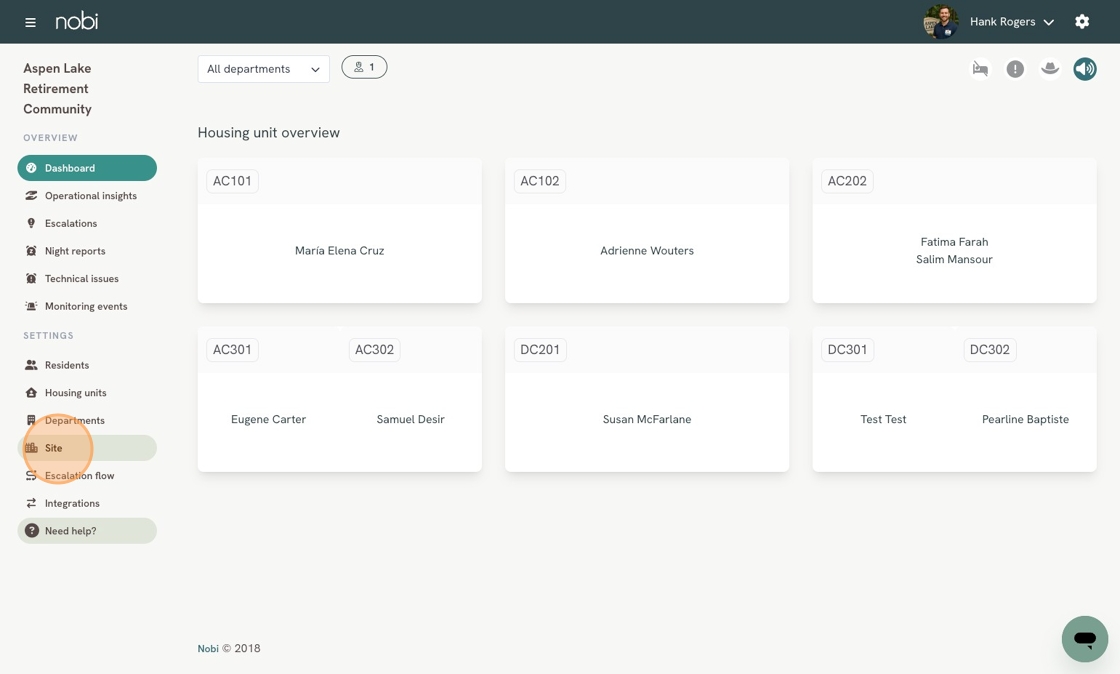The width and height of the screenshot is (1120, 674).
Task: Open the settings gear in top bar
Action: pyautogui.click(x=1081, y=21)
